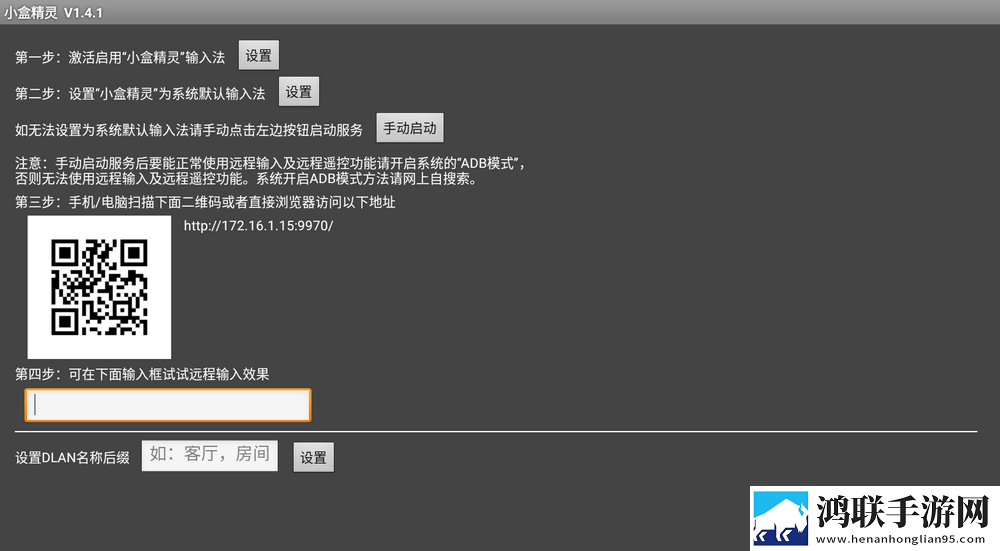This screenshot has width=1000, height=551.
Task: Click the http://172.16.1.15:9970/ address
Action: point(258,226)
